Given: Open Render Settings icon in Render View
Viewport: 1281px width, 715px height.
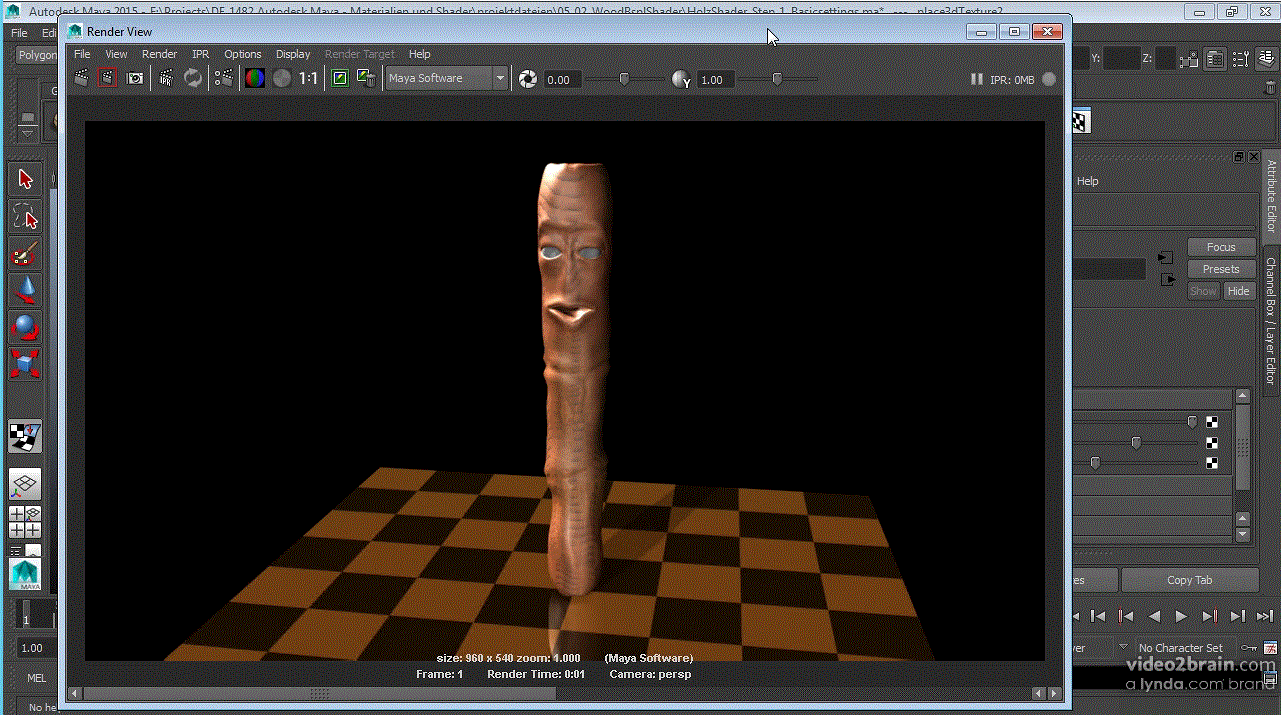Looking at the screenshot, I should pos(225,78).
